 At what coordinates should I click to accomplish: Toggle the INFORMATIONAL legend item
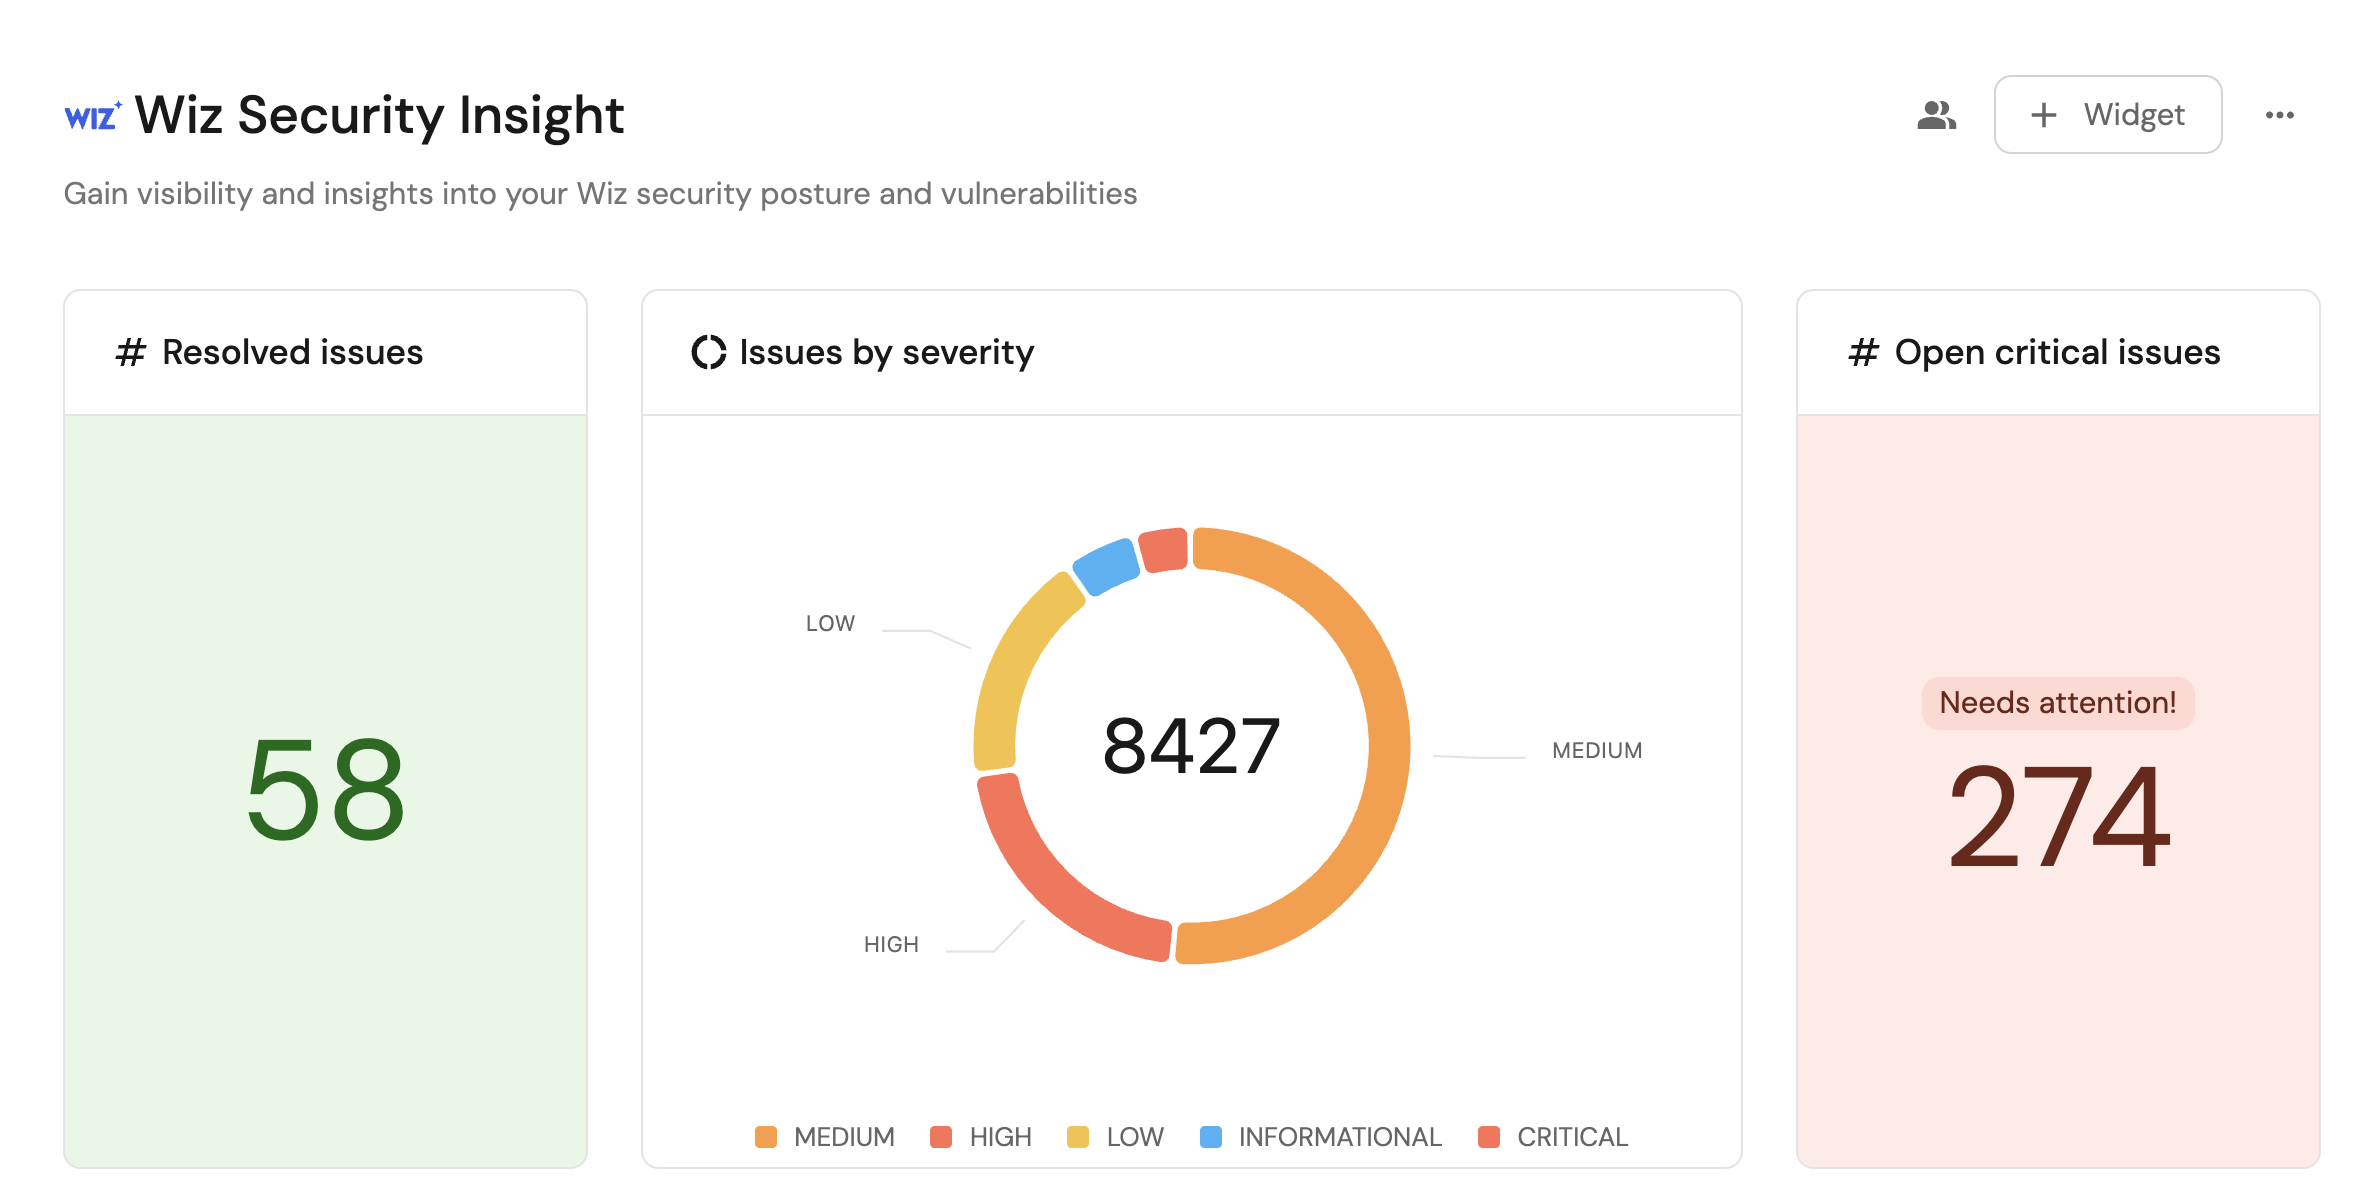coord(1320,1137)
